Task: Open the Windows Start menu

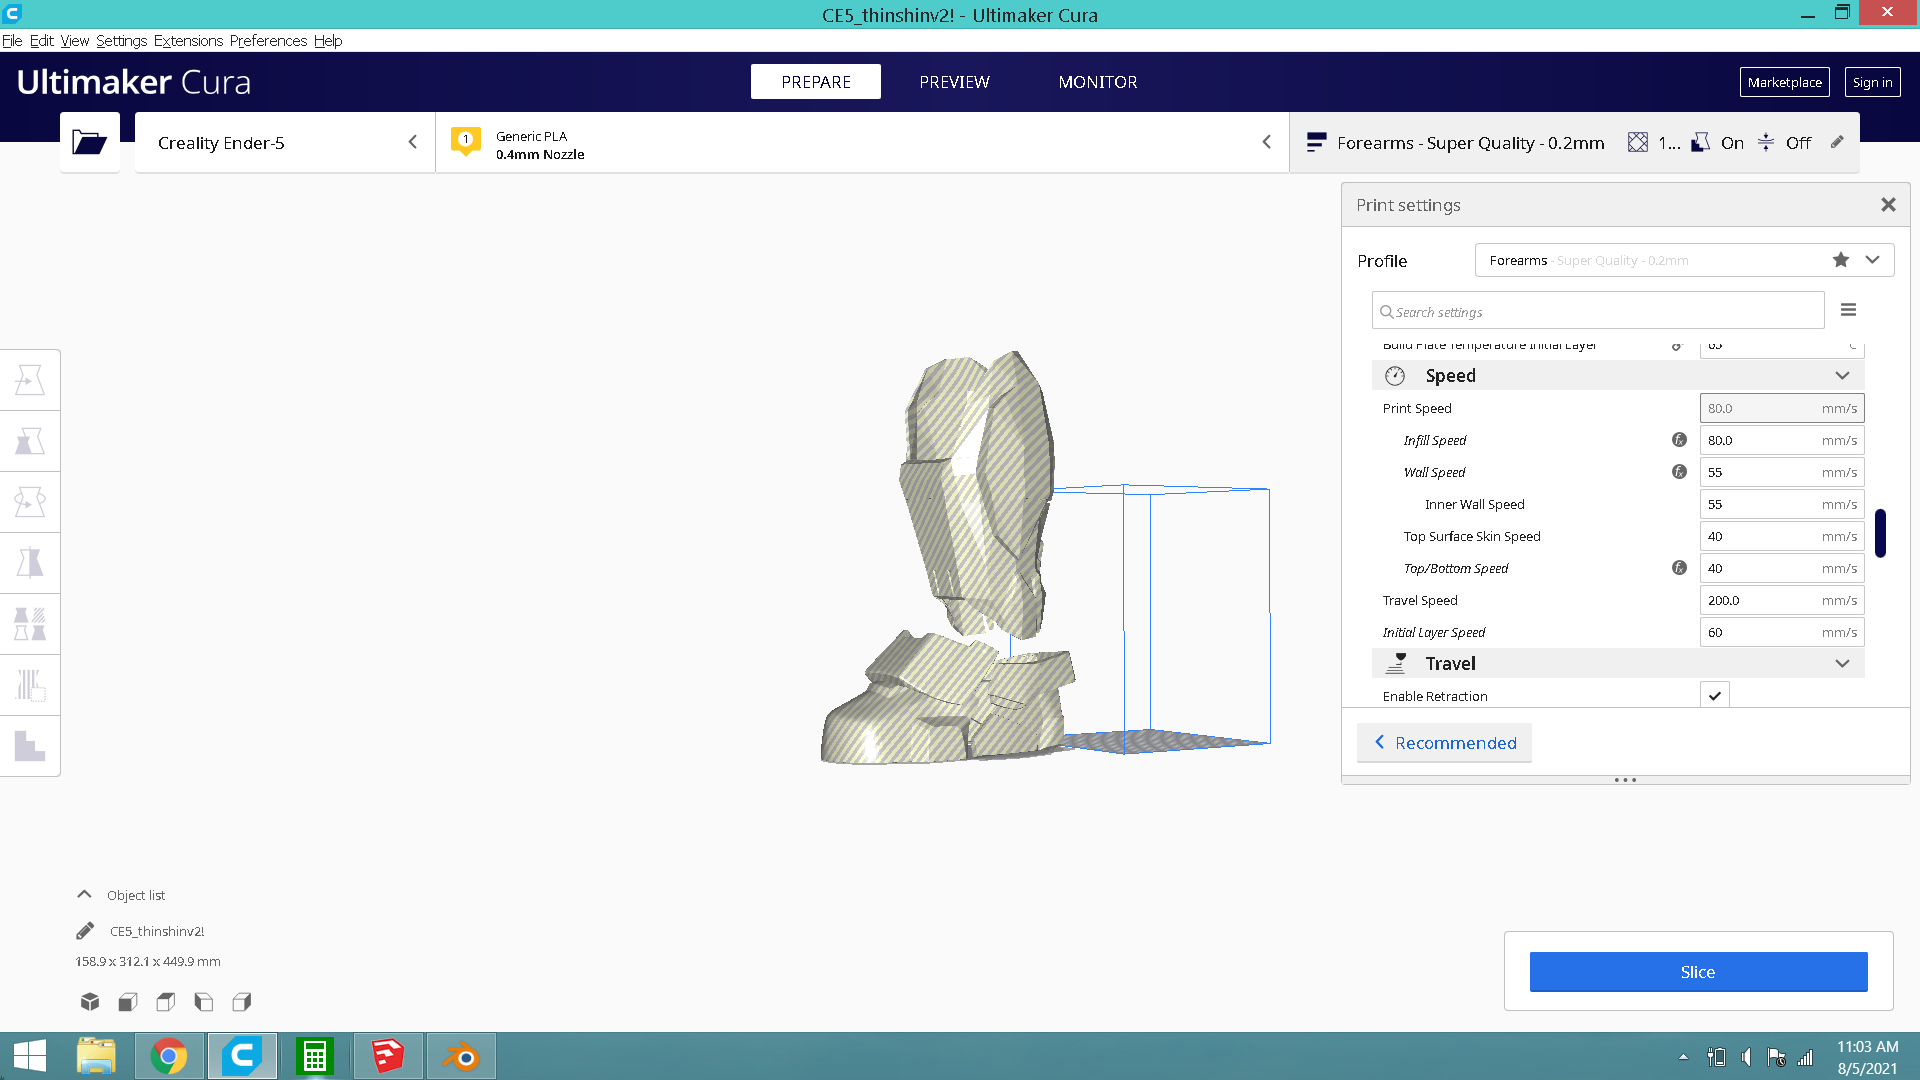Action: (x=30, y=1056)
